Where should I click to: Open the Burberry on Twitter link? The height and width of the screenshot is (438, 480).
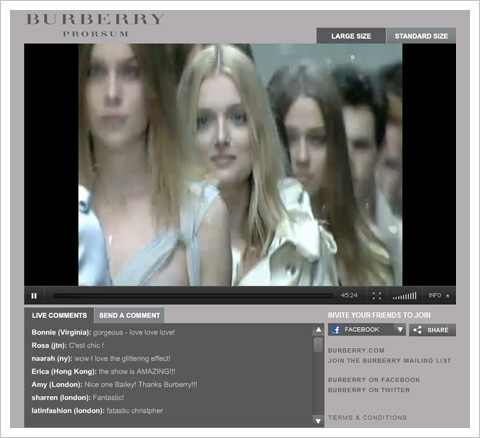(x=369, y=390)
